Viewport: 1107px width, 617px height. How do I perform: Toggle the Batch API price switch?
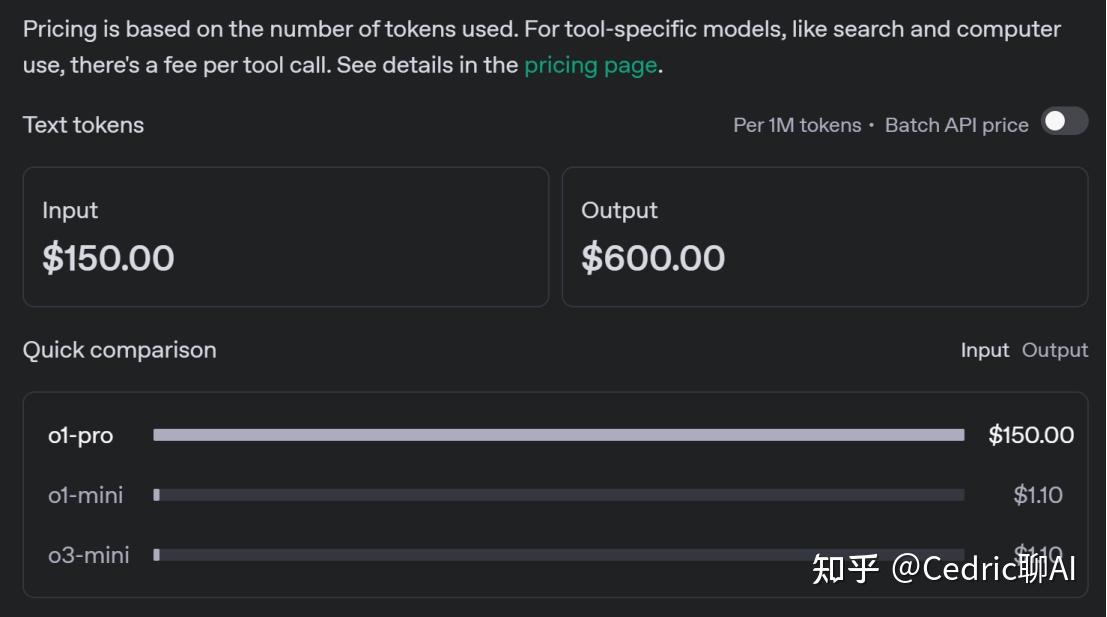pos(1064,121)
